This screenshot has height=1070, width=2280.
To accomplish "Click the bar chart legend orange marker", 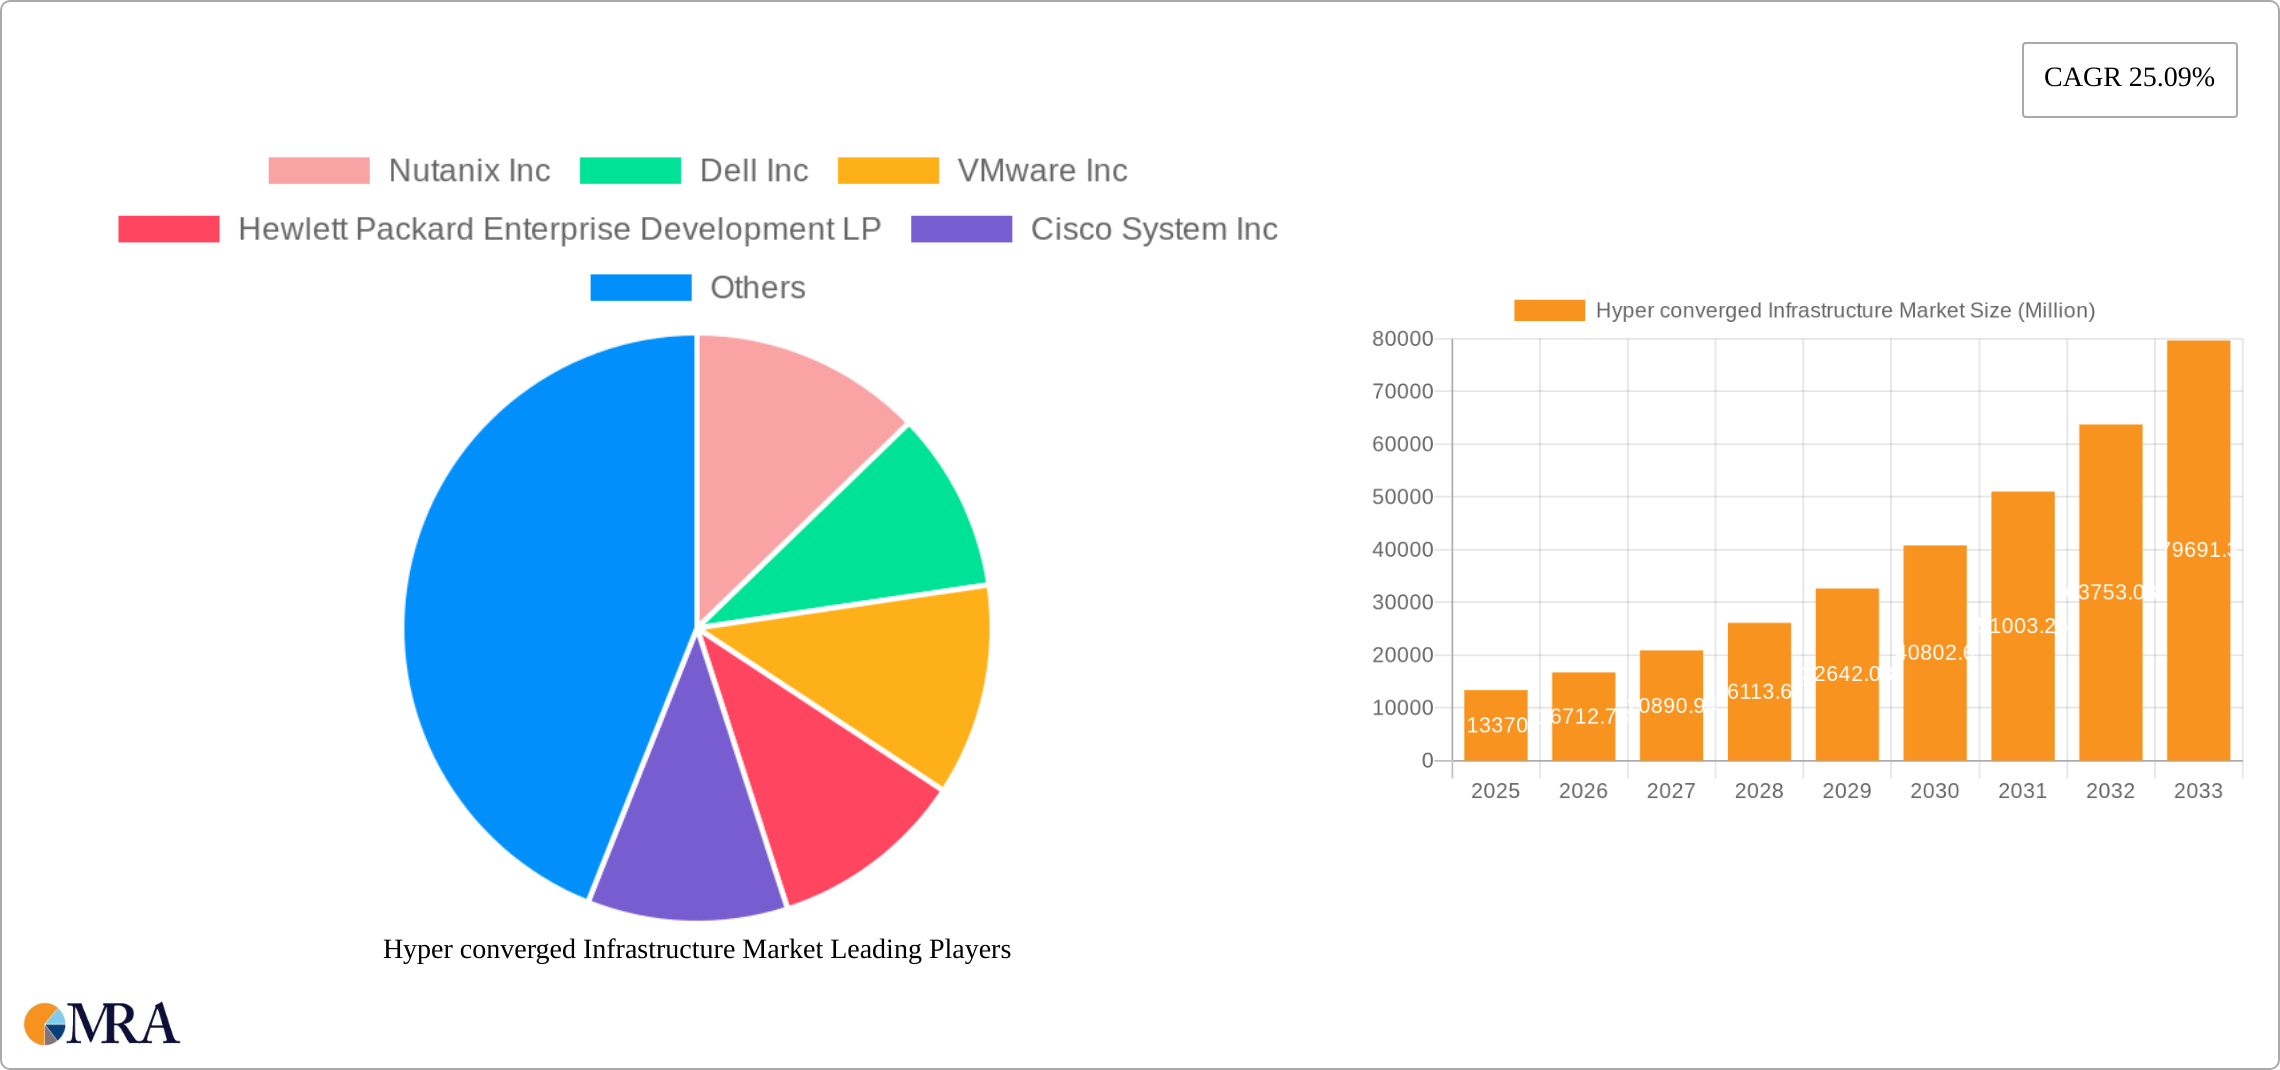I will coord(1548,310).
